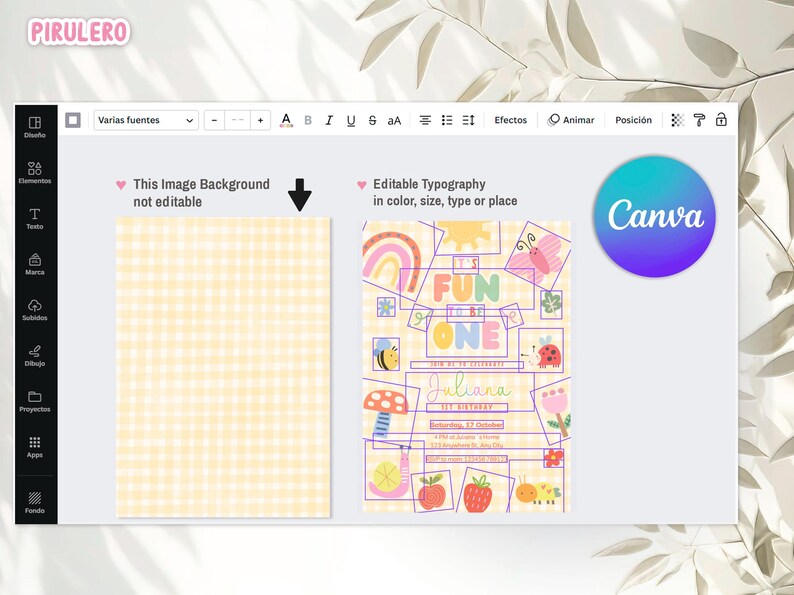Image resolution: width=794 pixels, height=595 pixels.
Task: Toggle bold formatting
Action: point(308,120)
